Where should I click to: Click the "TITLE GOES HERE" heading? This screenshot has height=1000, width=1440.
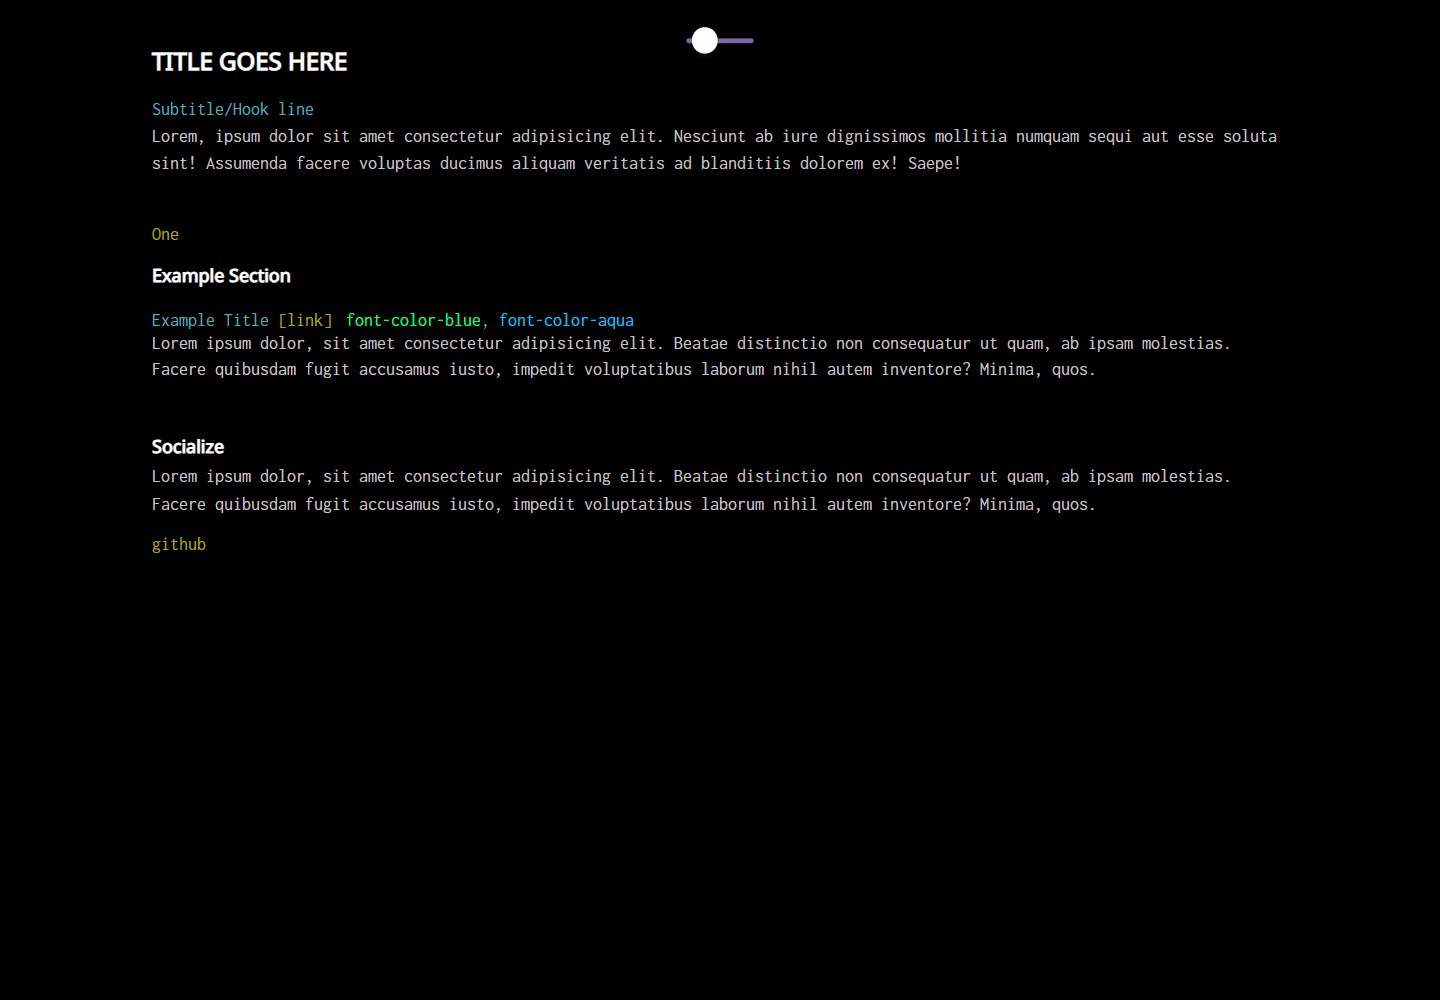249,62
